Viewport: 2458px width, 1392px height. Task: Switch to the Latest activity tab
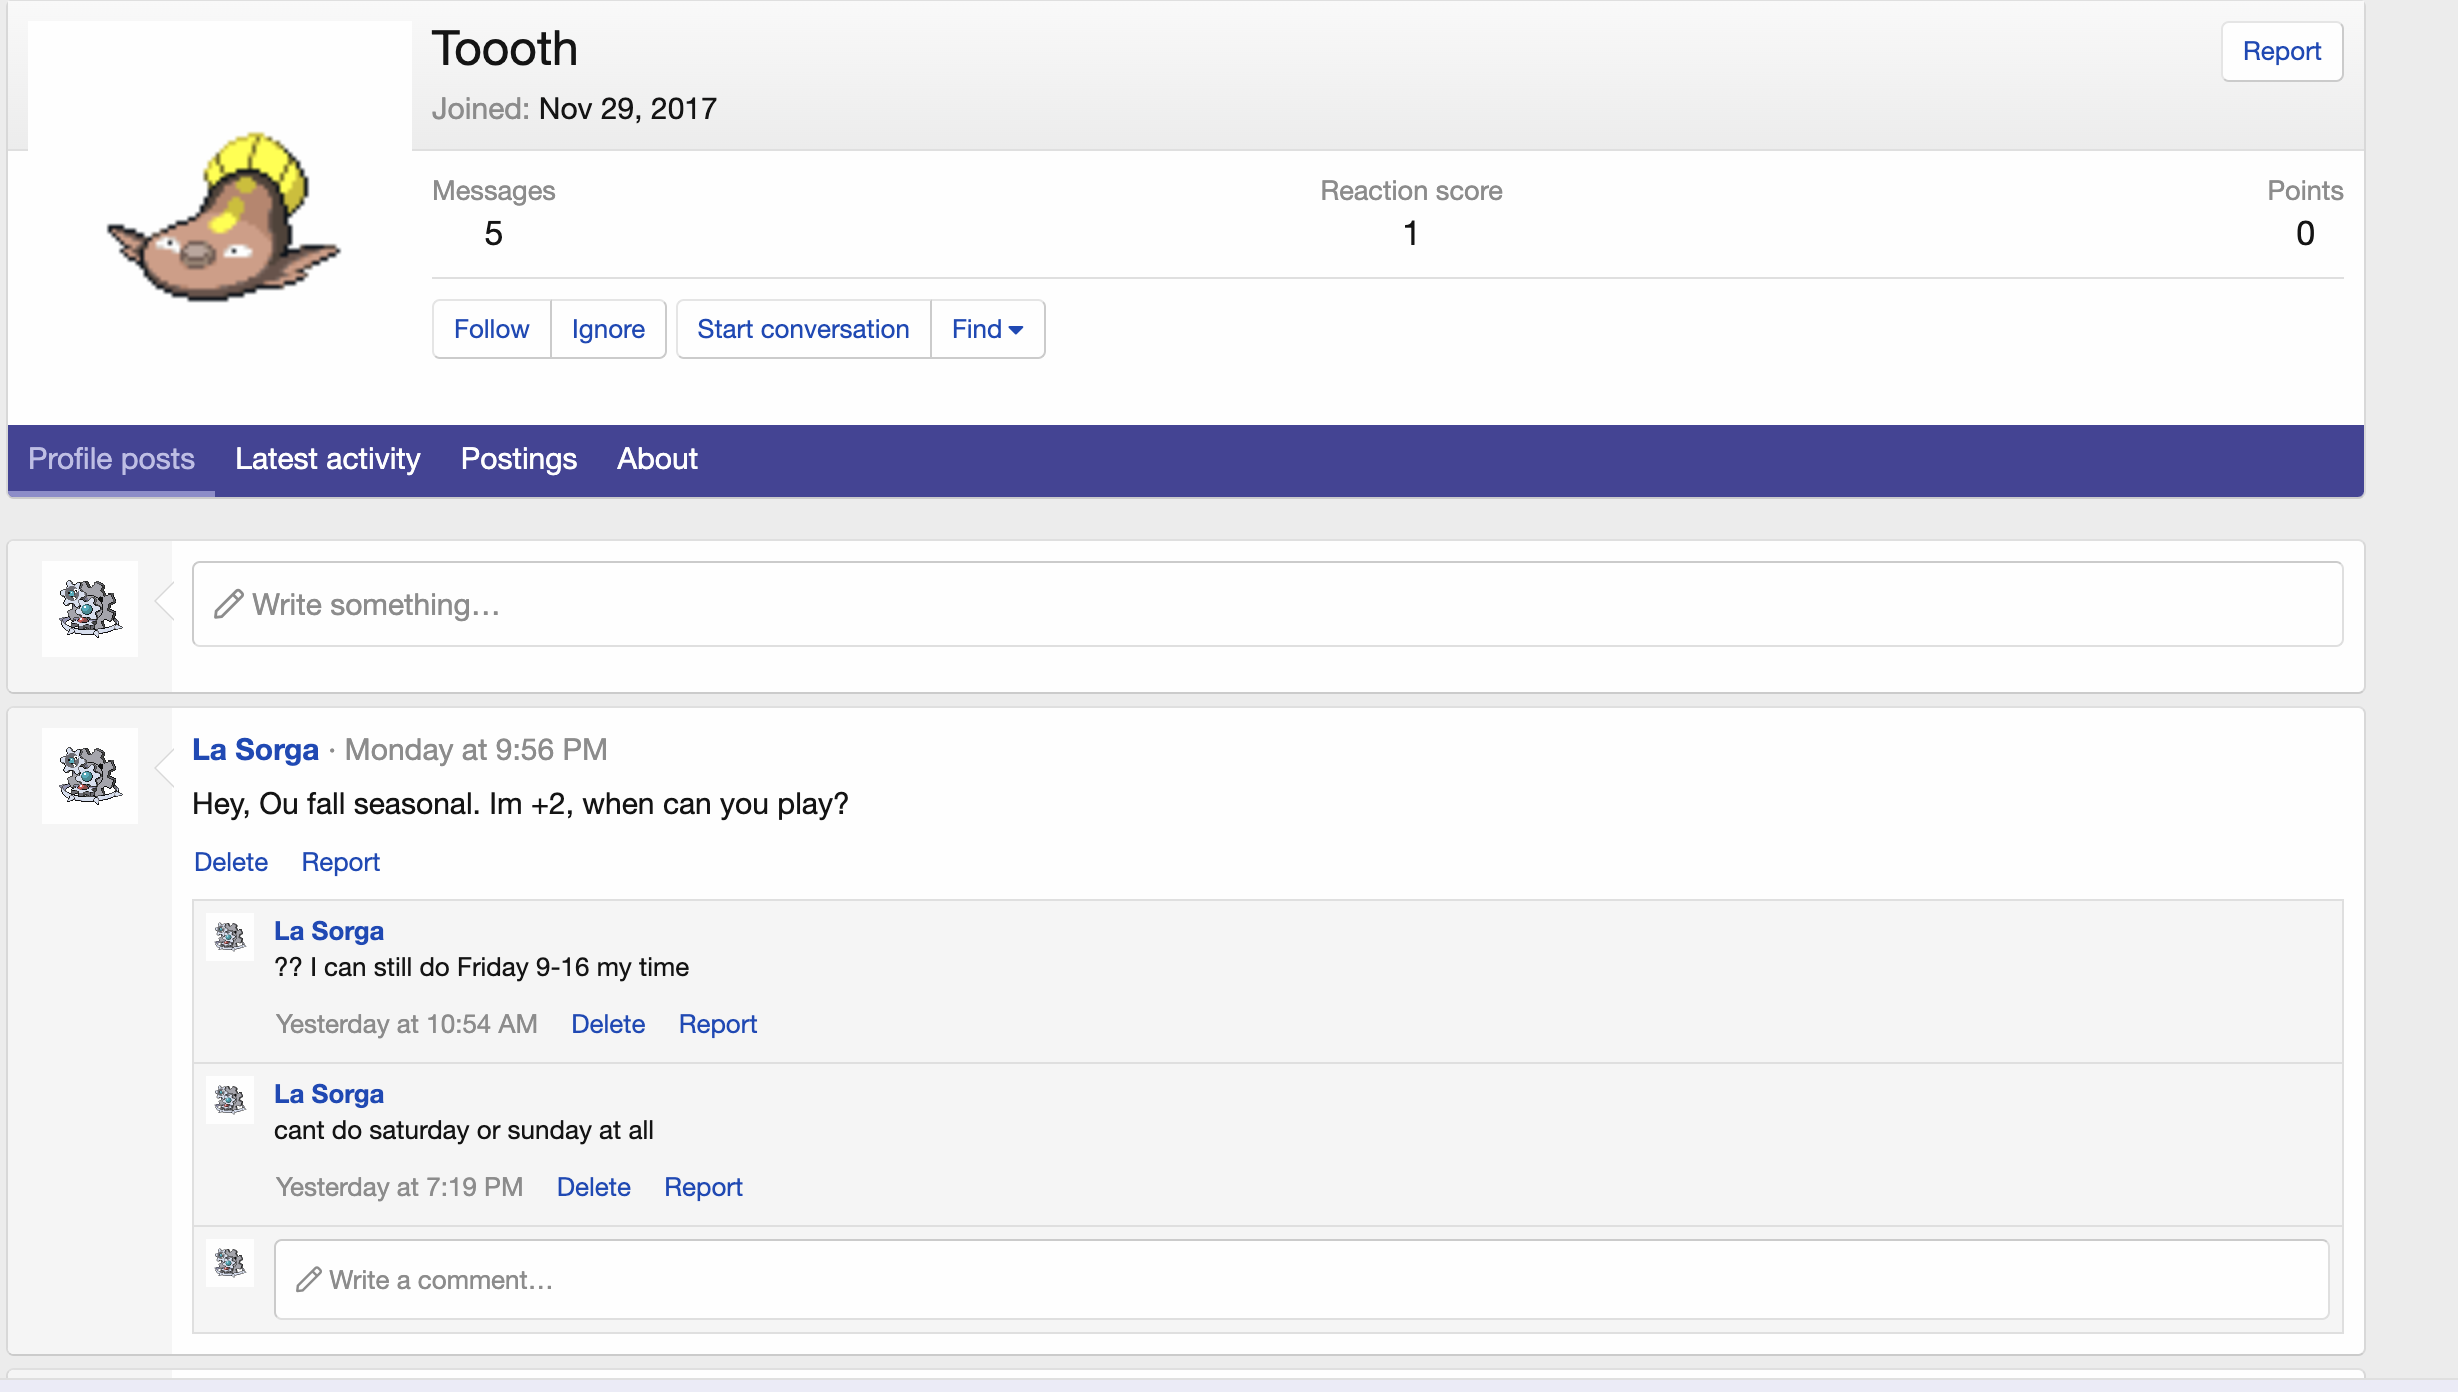[x=327, y=459]
